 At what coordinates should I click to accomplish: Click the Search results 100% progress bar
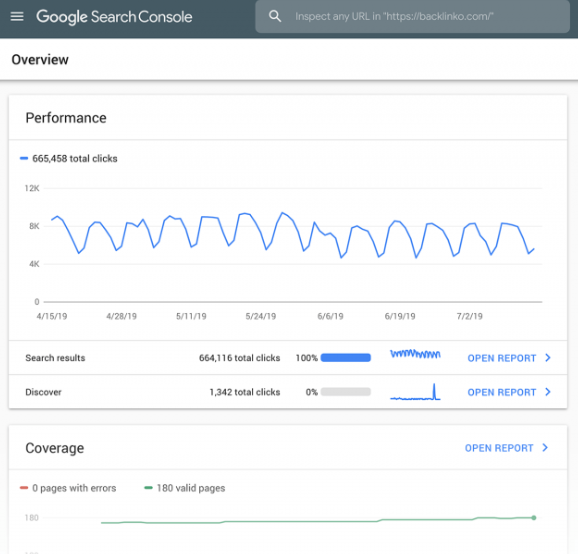346,358
